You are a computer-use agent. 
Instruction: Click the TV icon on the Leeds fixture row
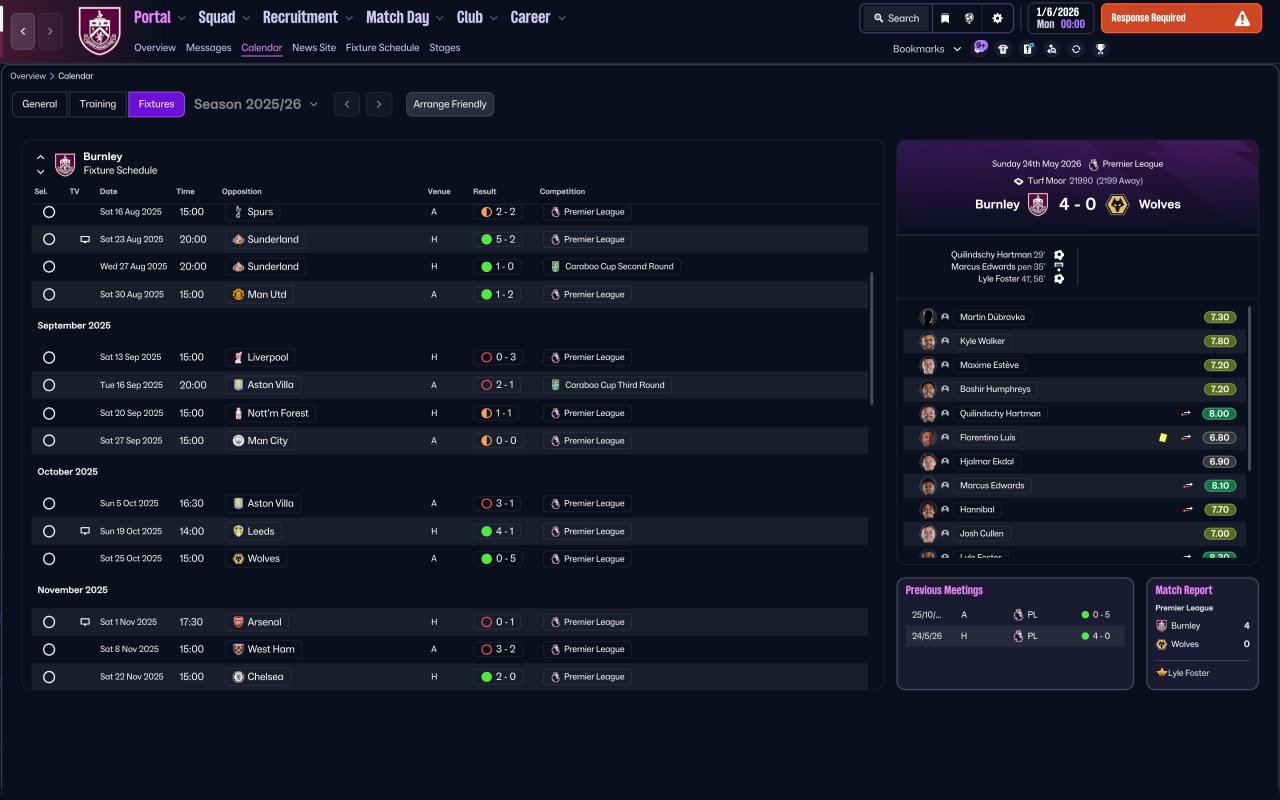tap(85, 531)
